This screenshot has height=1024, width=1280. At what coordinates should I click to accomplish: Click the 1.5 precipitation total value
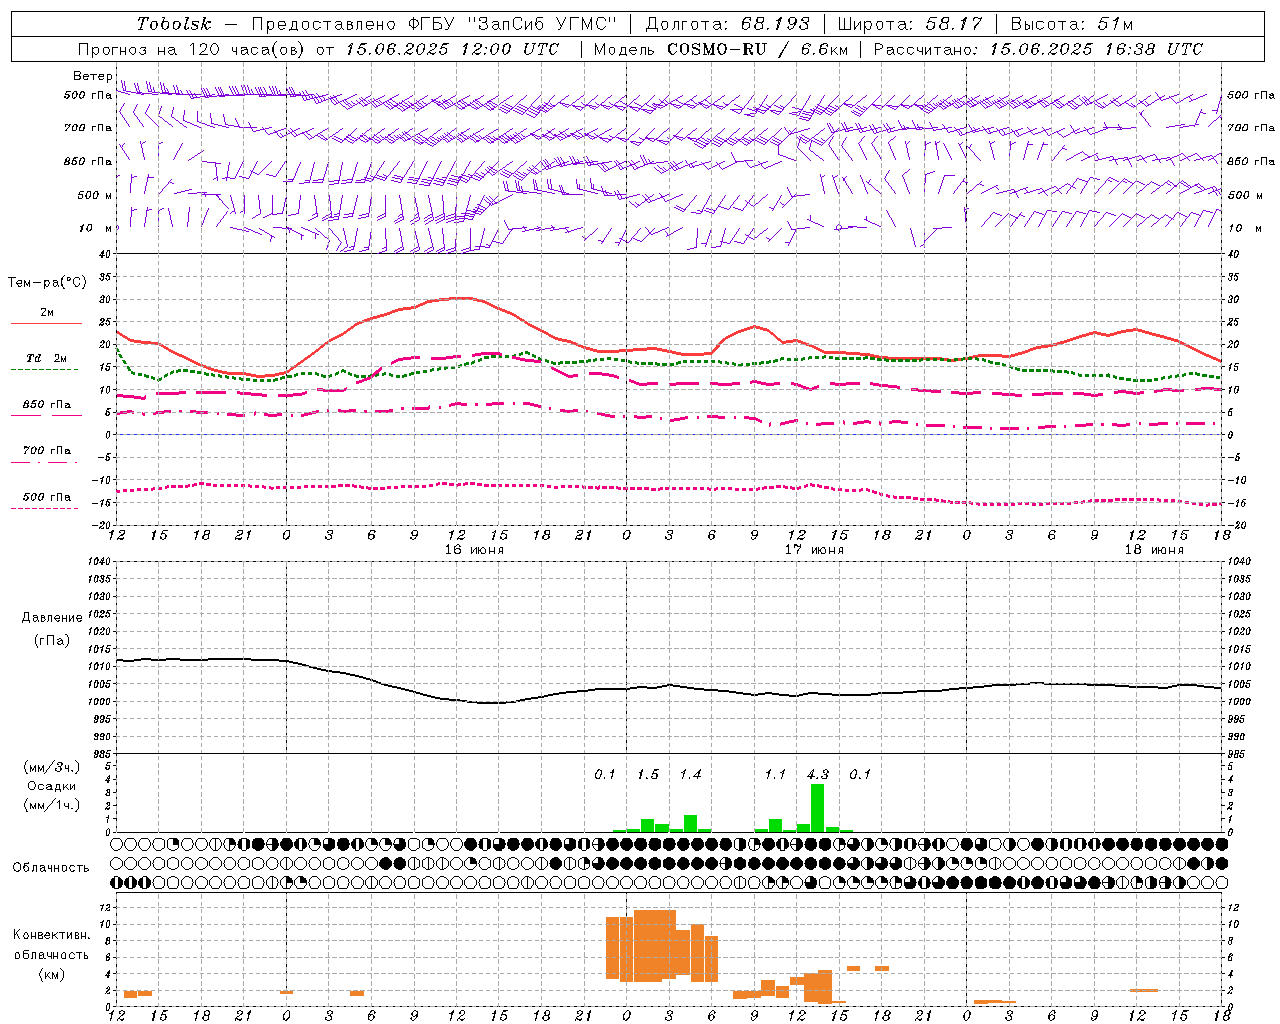(648, 774)
